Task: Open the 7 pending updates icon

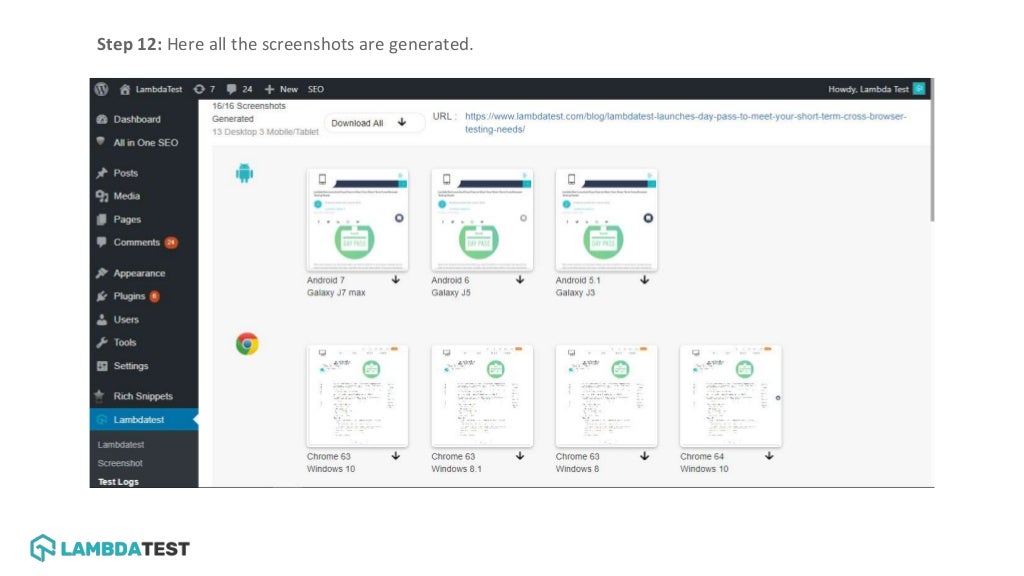Action: click(204, 89)
